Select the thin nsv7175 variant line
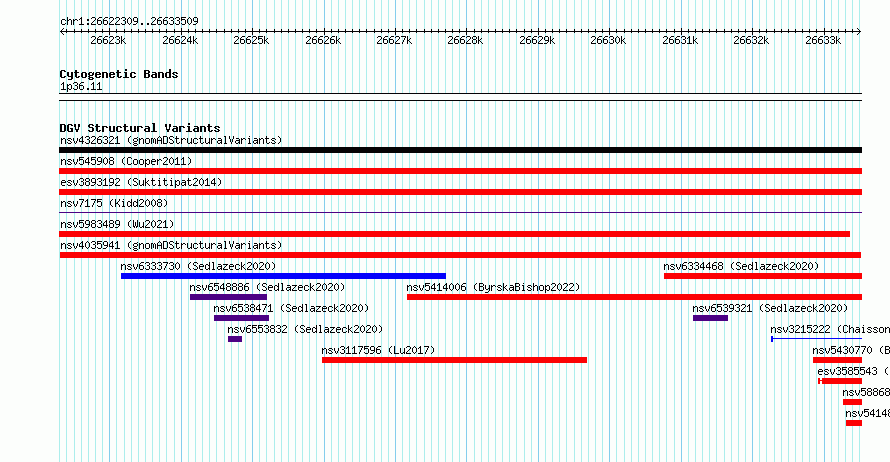Viewport: 890px width, 462px height. pyautogui.click(x=460, y=212)
